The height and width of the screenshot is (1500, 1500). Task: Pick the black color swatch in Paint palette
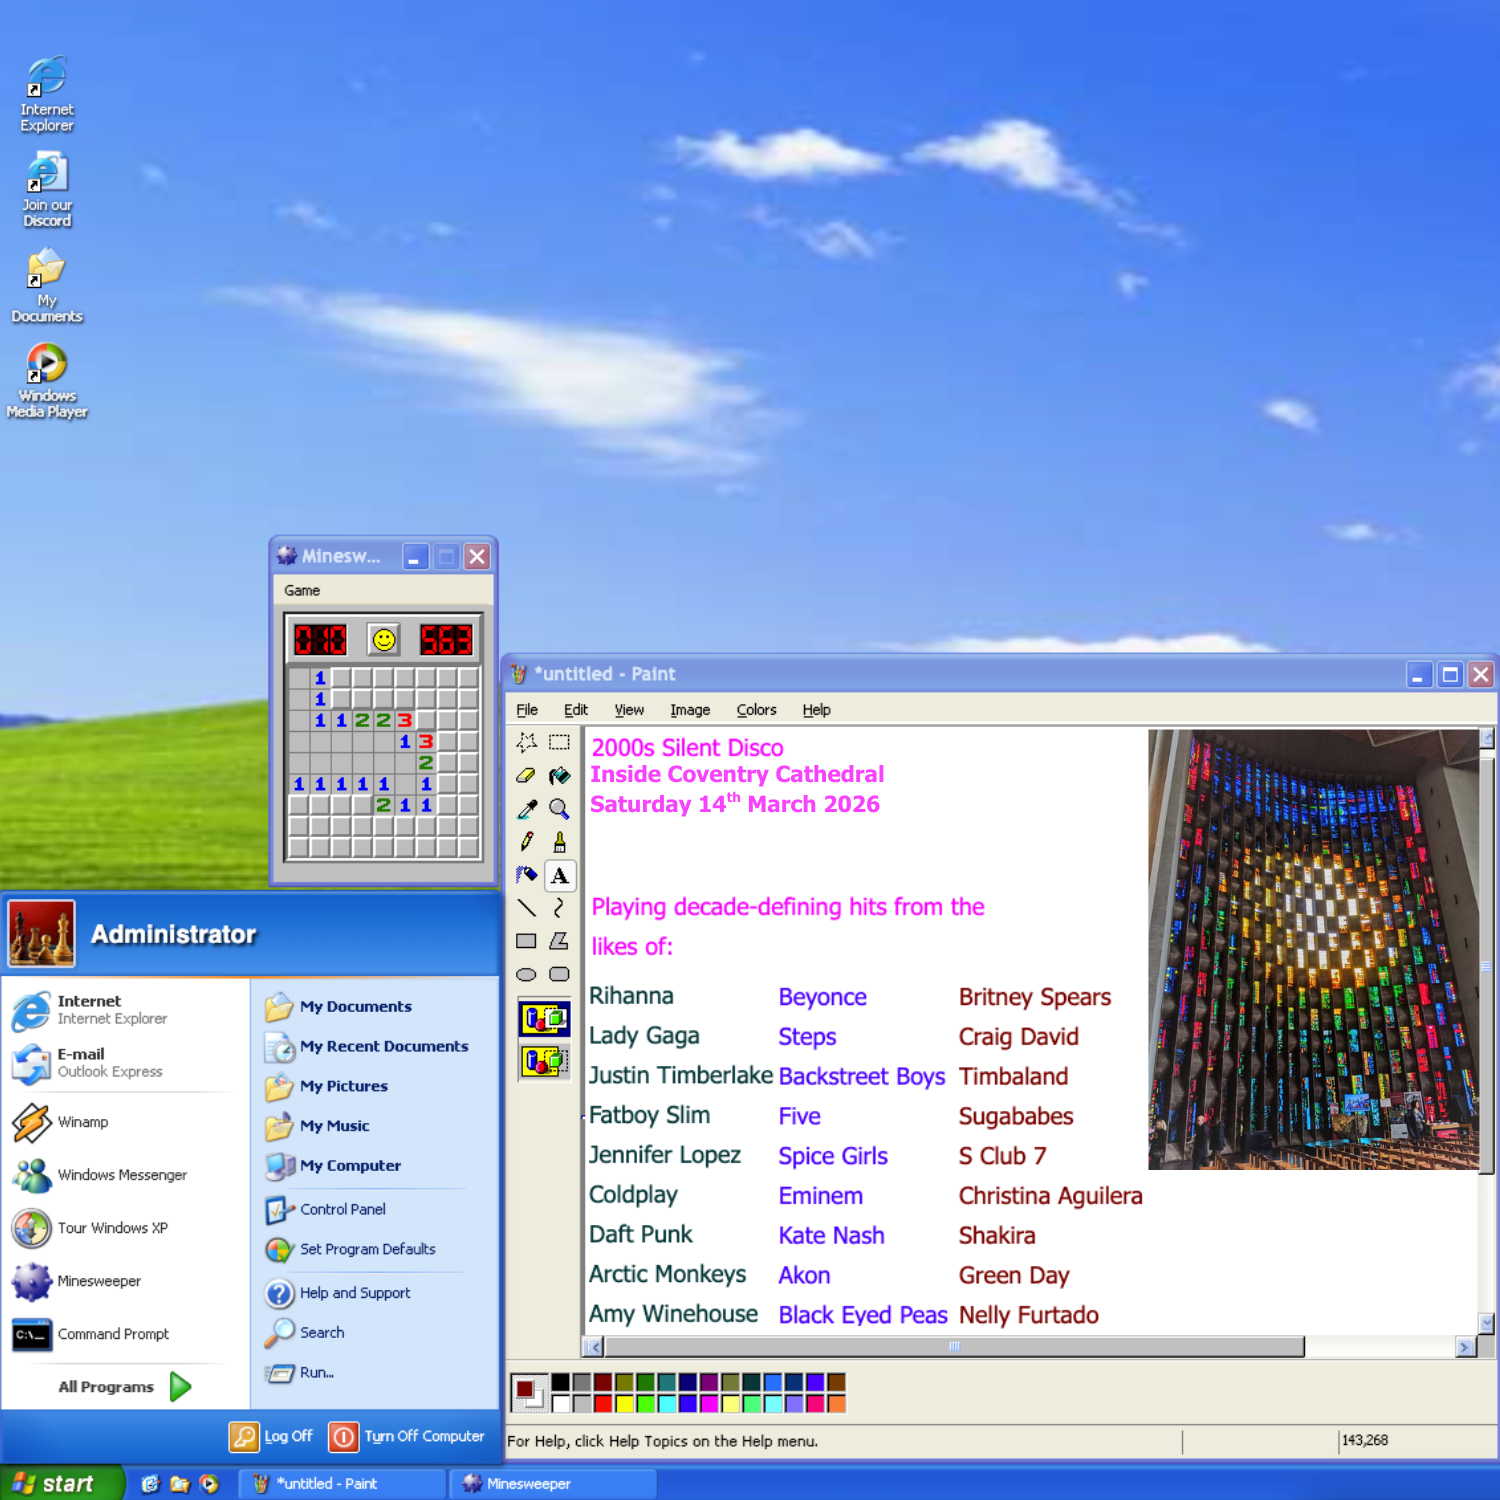tap(560, 1382)
